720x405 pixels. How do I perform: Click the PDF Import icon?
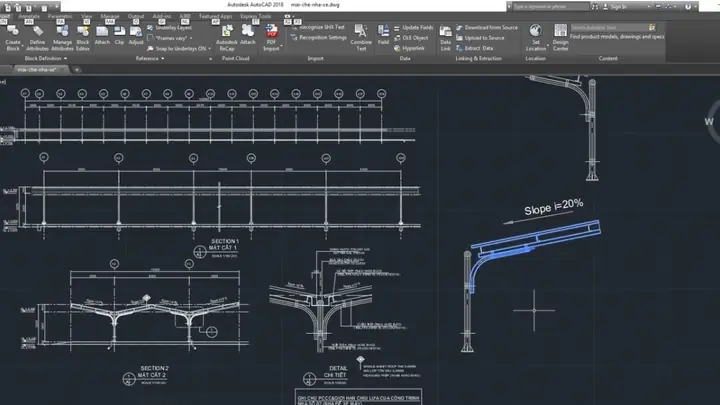coord(271,32)
